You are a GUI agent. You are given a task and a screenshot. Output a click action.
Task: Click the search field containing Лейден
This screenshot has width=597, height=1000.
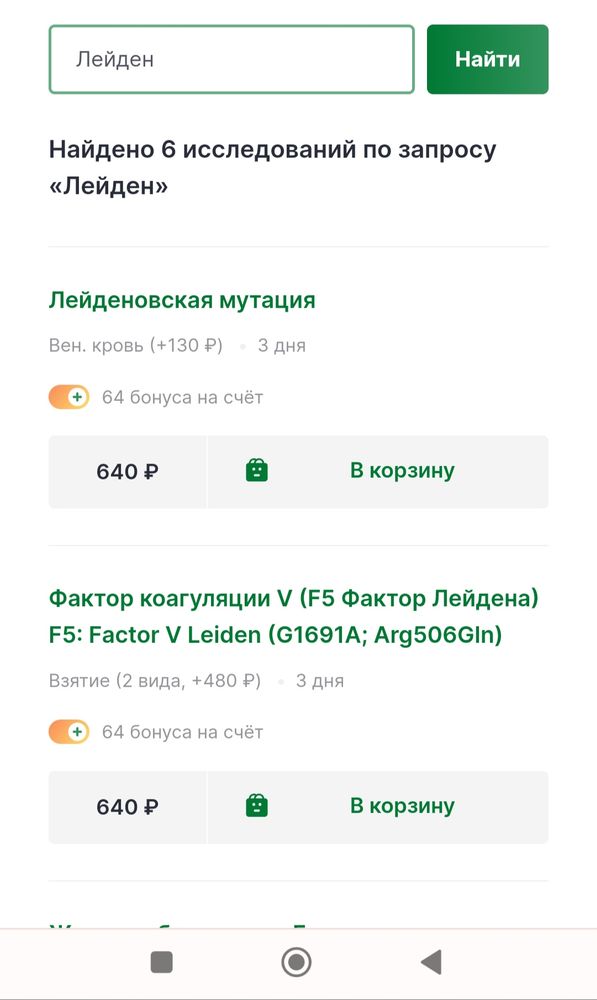tap(231, 59)
